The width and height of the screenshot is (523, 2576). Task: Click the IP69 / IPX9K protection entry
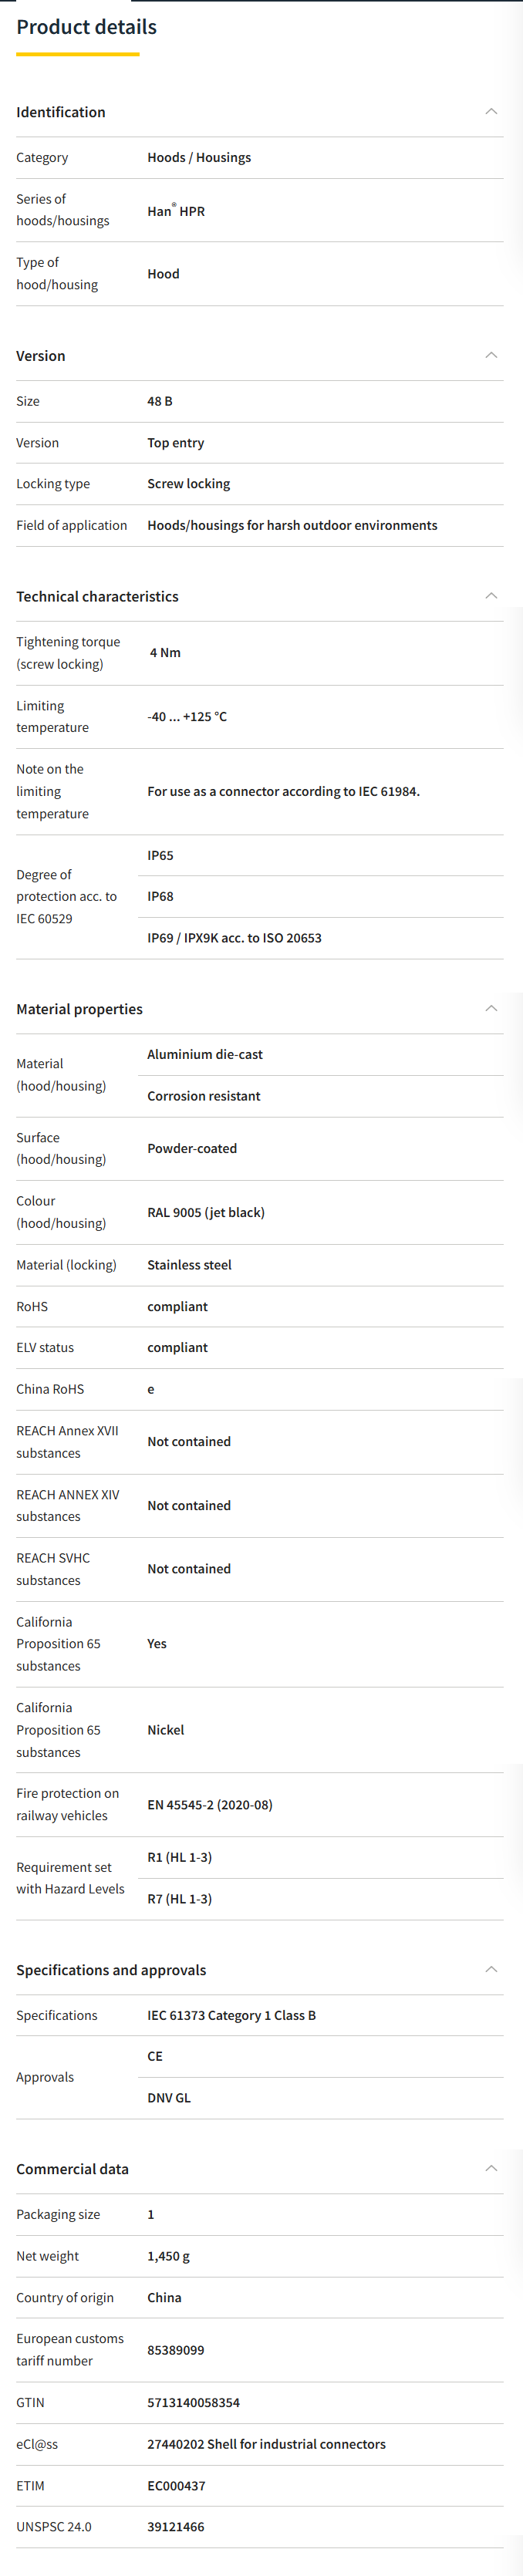234,938
